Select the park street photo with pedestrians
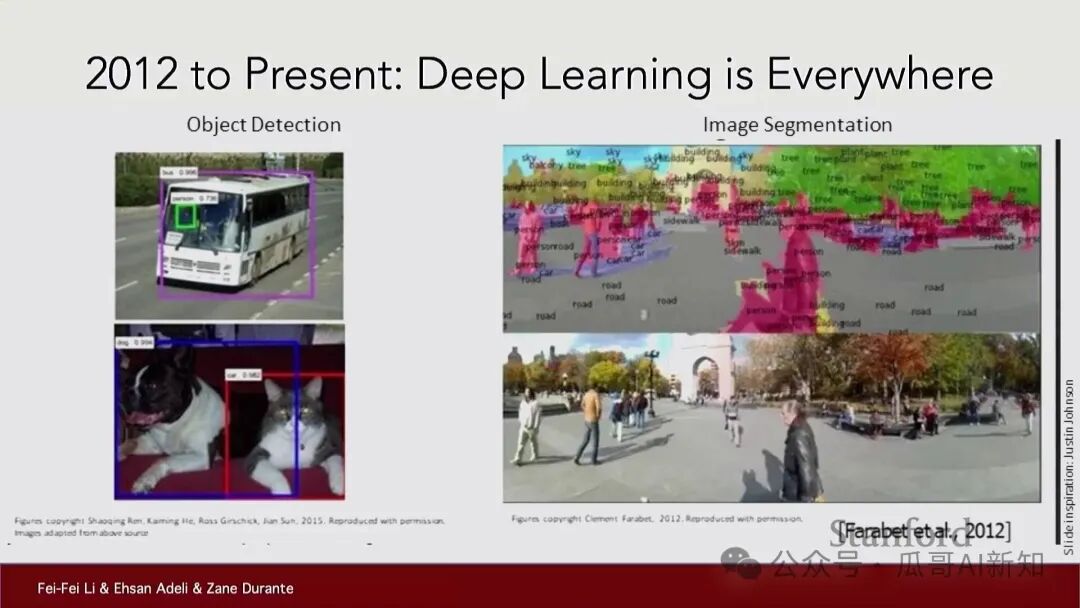 click(x=771, y=418)
